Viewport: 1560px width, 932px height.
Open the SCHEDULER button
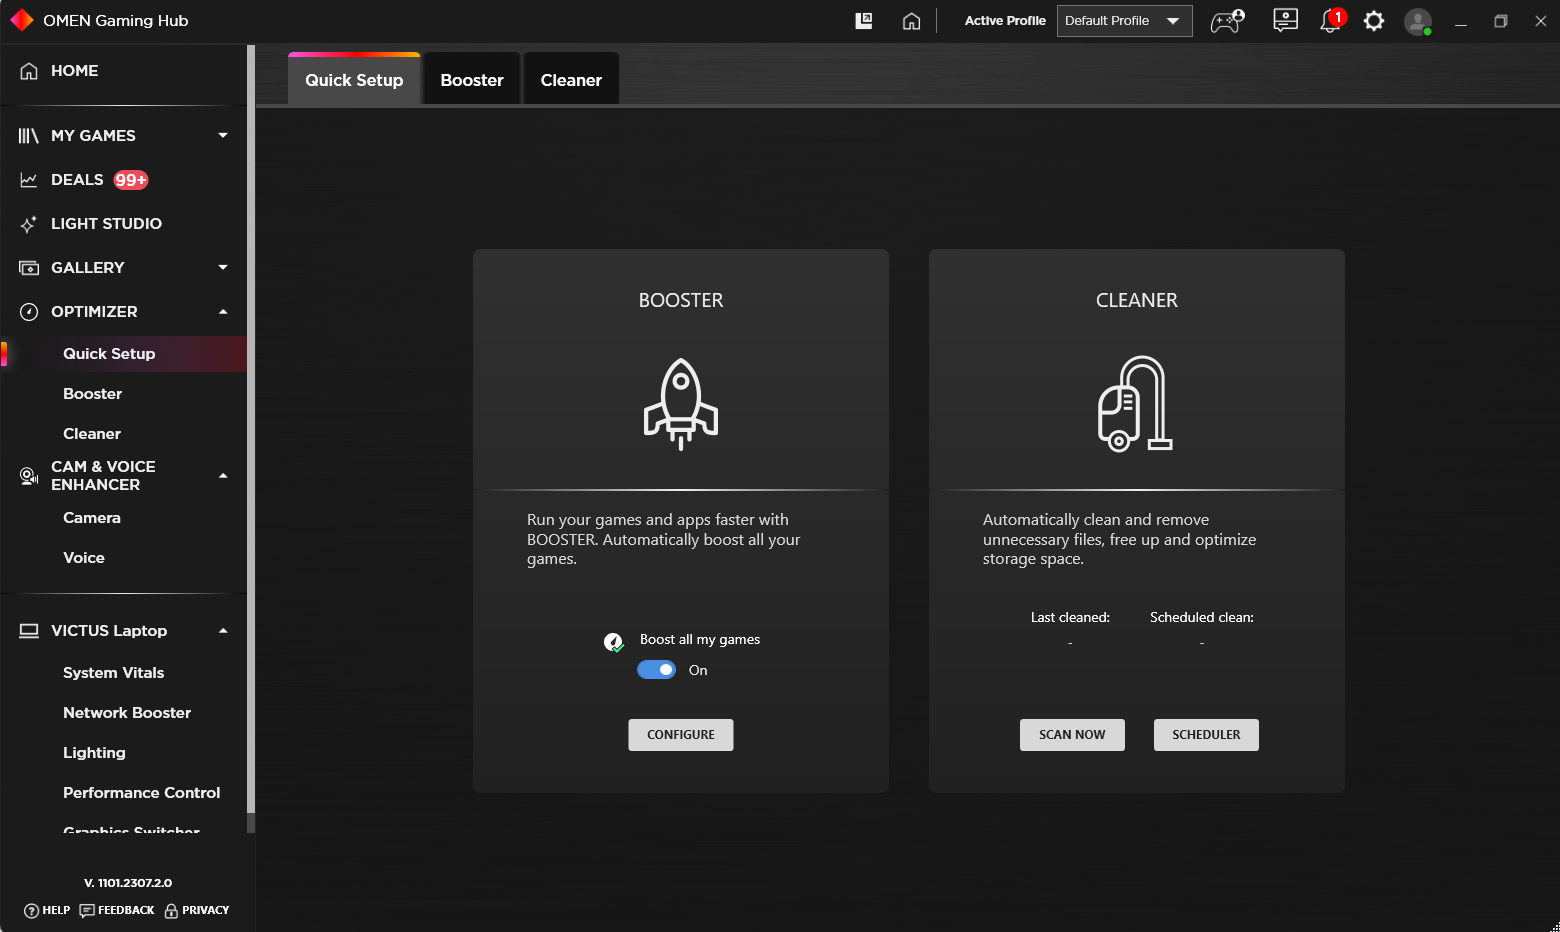pos(1206,735)
